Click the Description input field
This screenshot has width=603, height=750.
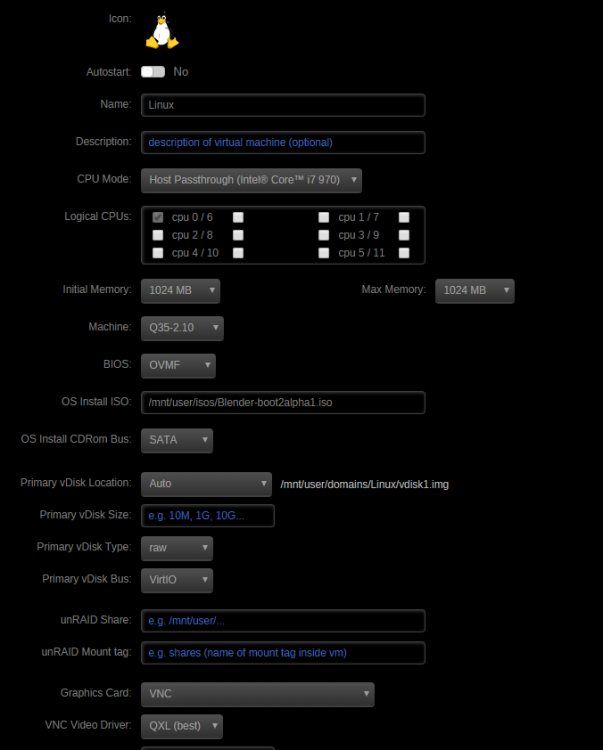(x=283, y=143)
